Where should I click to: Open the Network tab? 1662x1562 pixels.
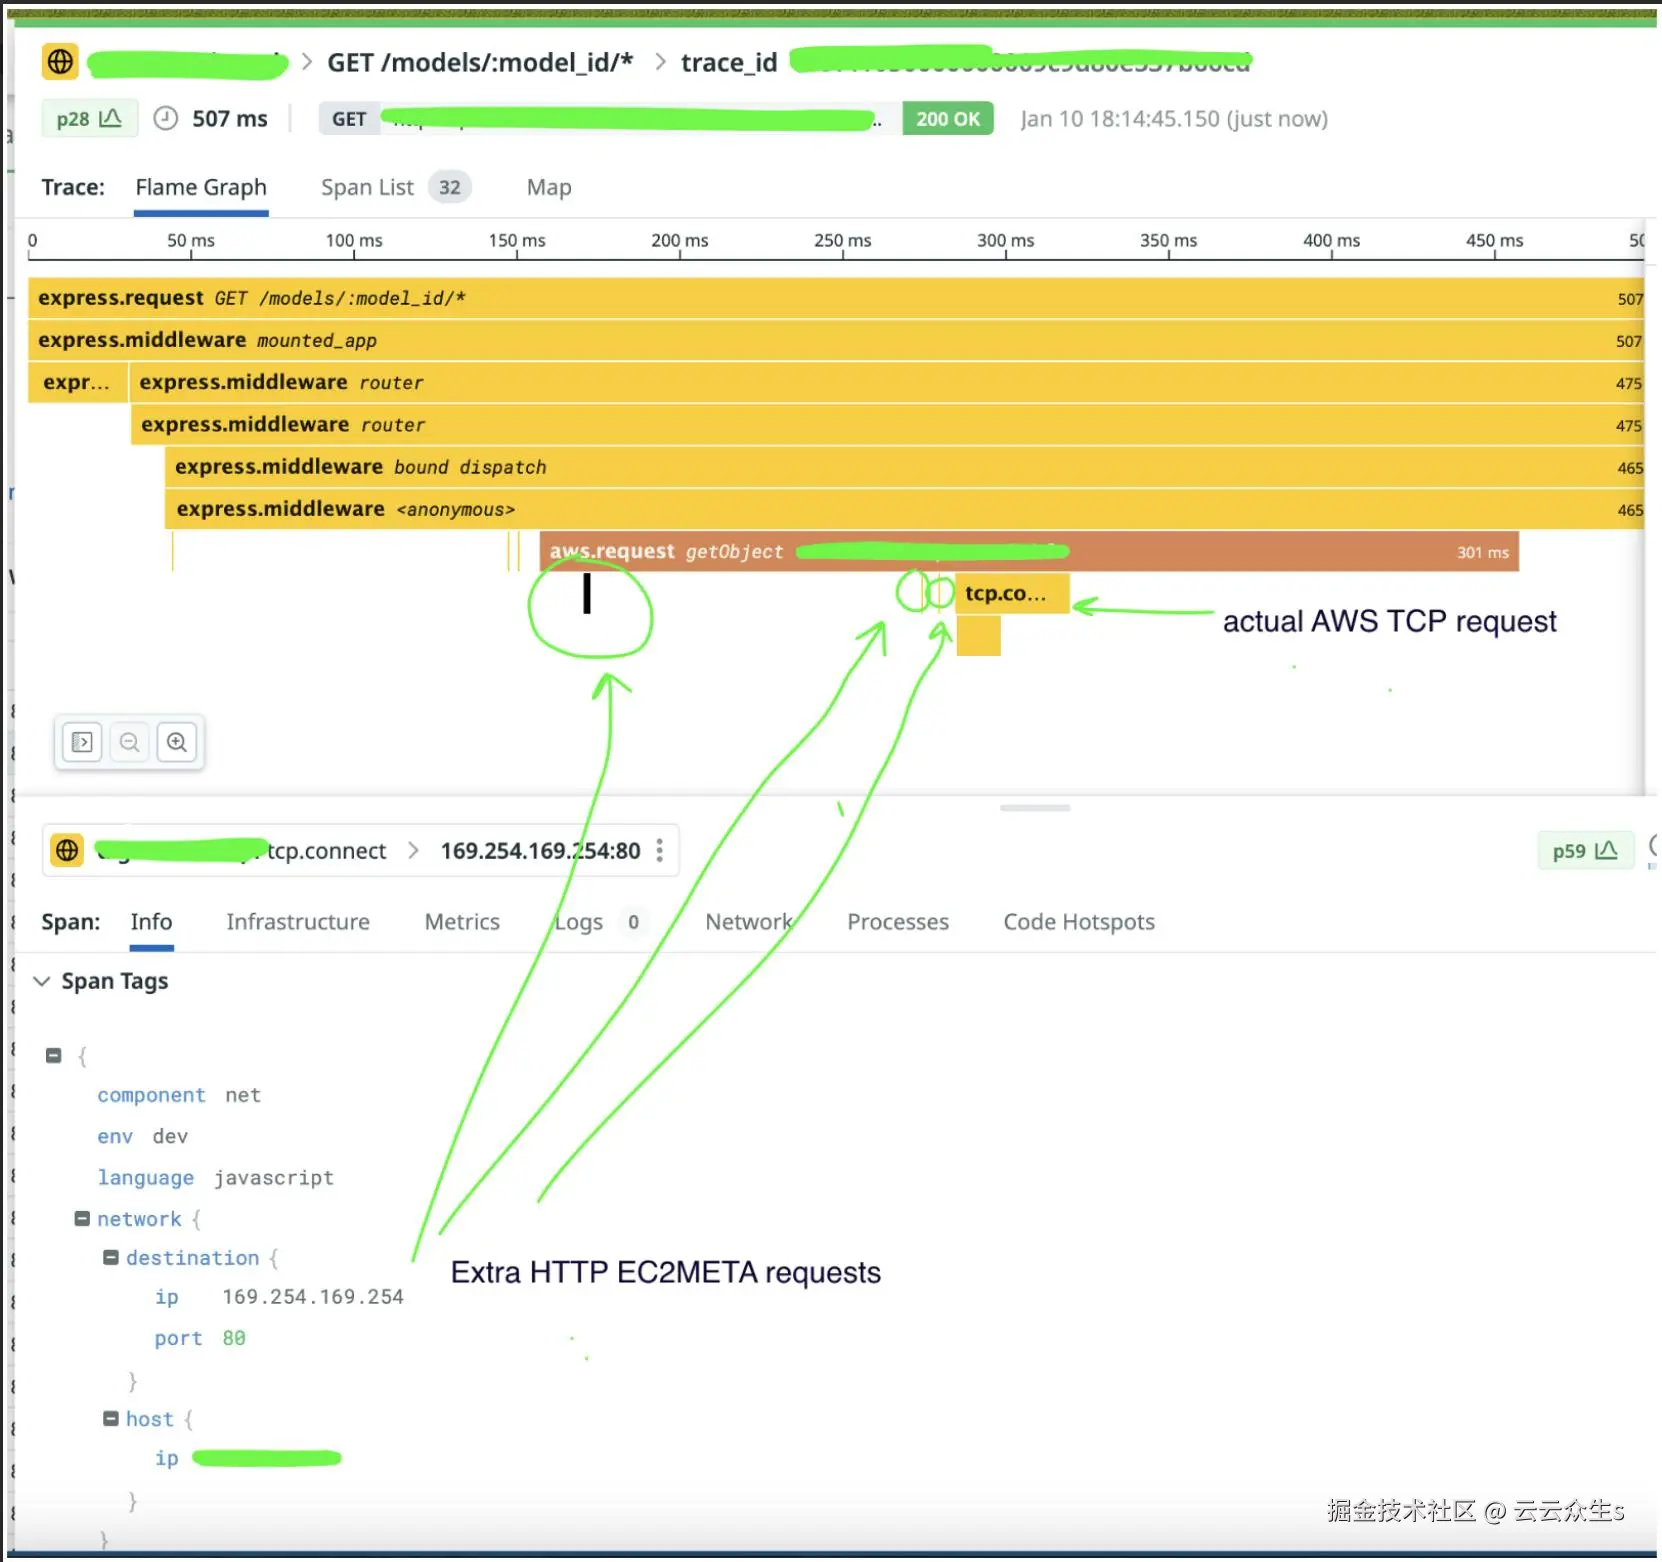click(749, 921)
